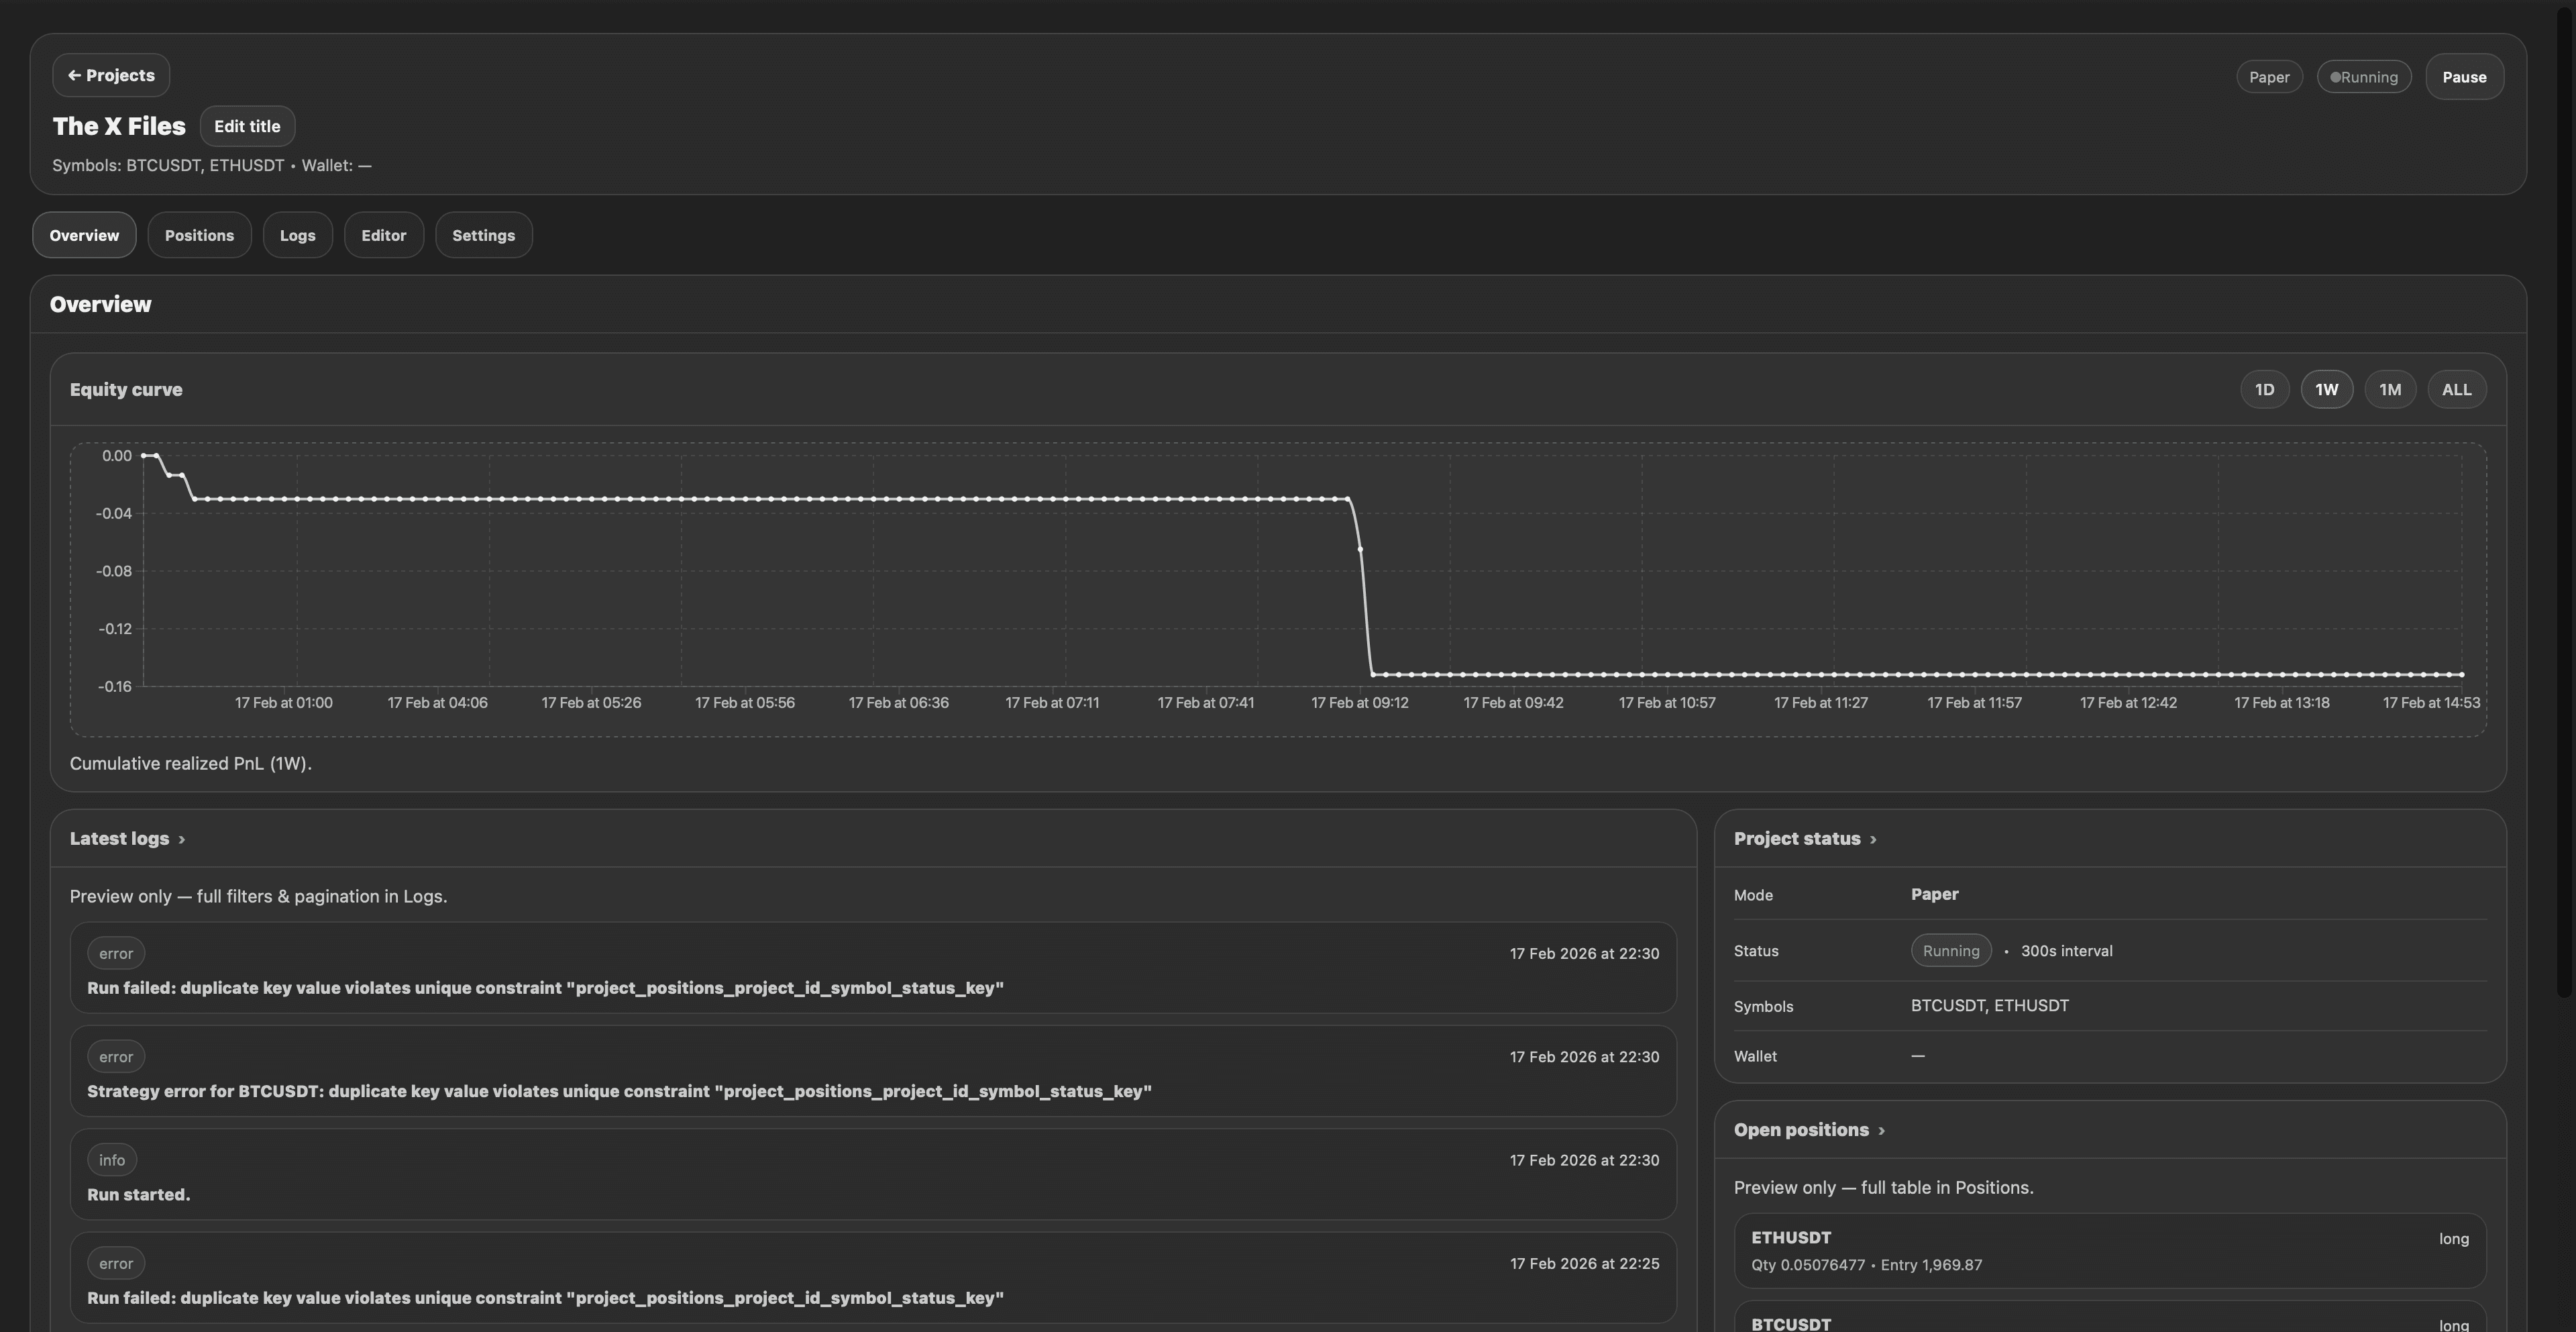The height and width of the screenshot is (1332, 2576).
Task: Click the Running status indicator
Action: tap(2364, 77)
